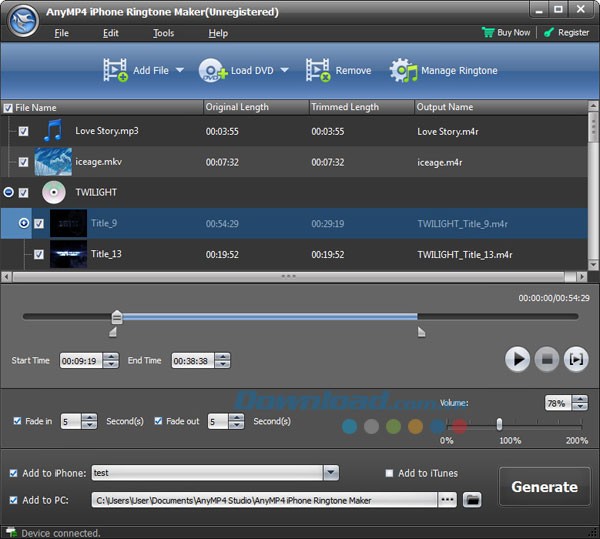Remove the selected file from list
Viewport: 600px width, 539px height.
(318, 70)
